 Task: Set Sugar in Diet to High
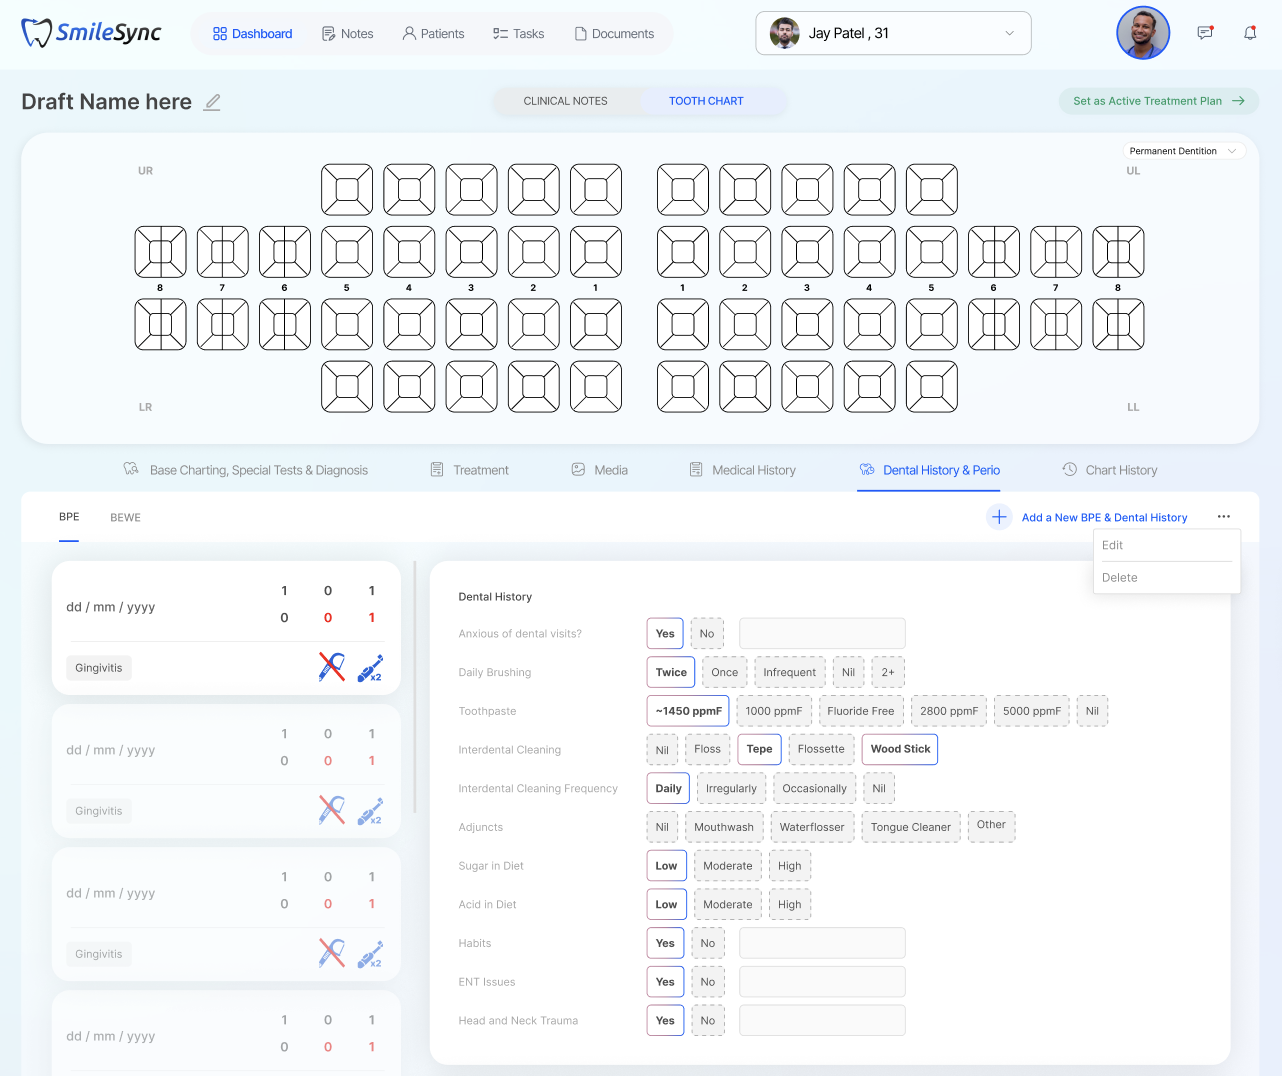tap(789, 866)
